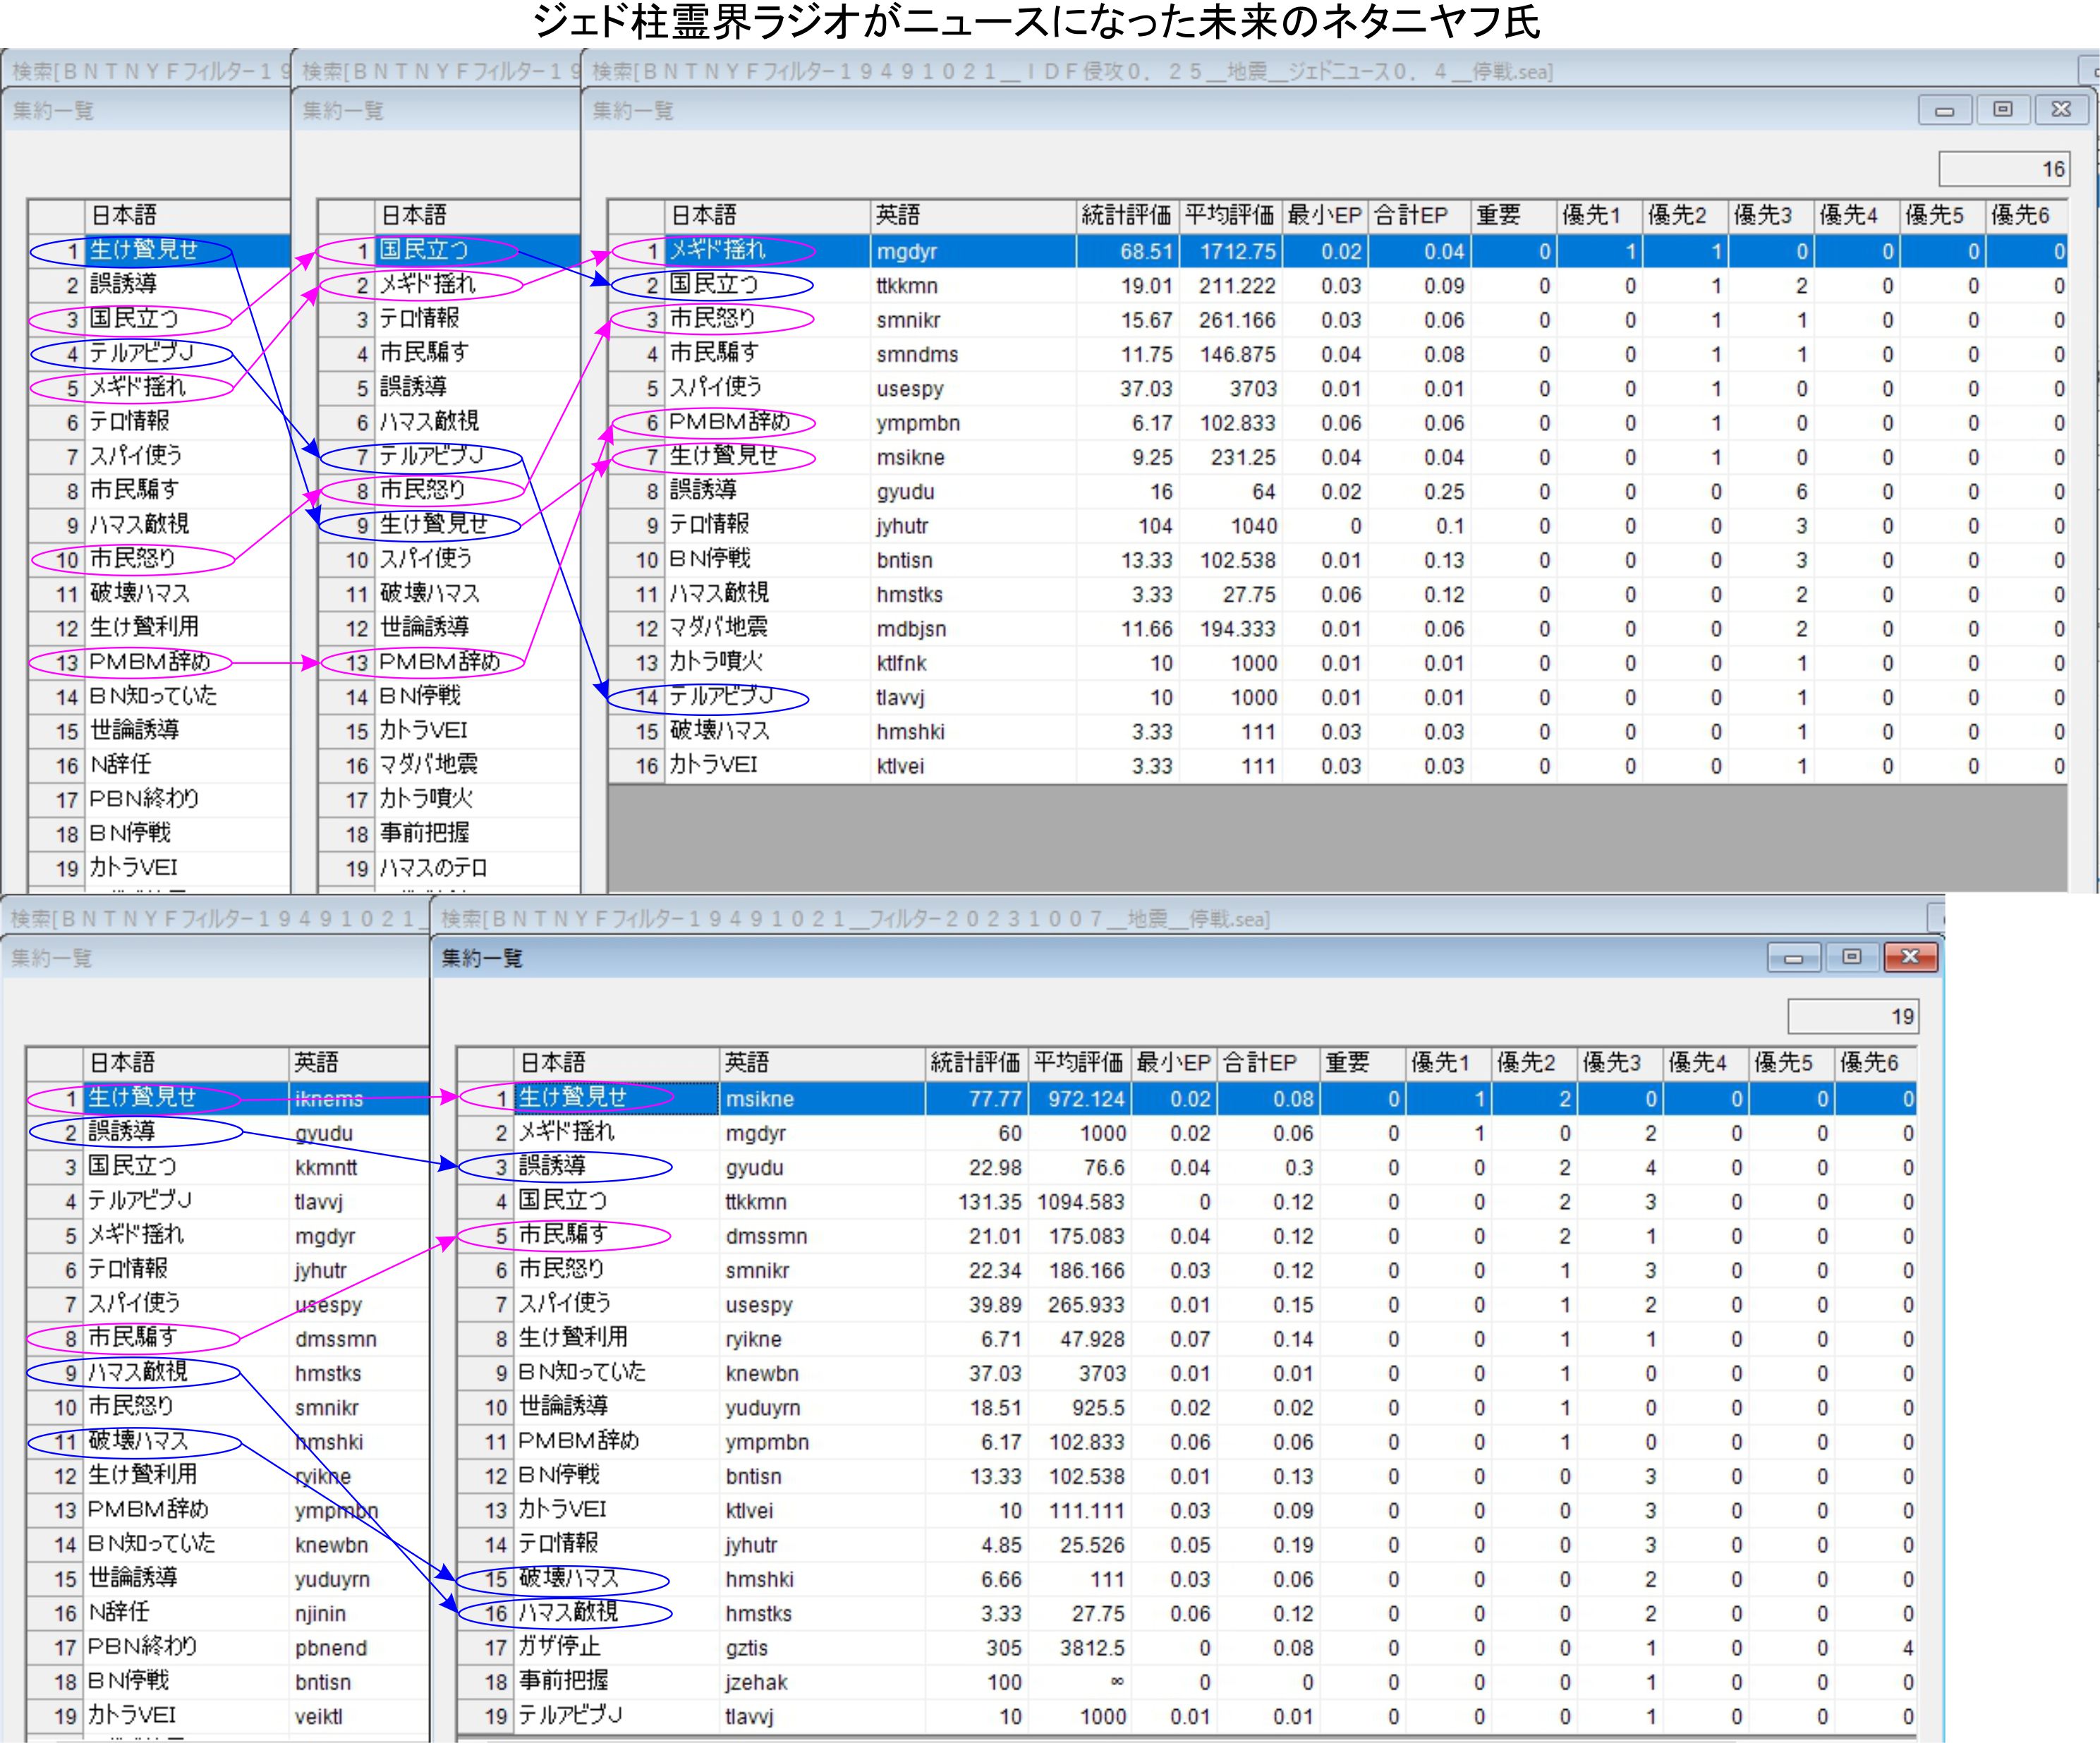
Task: Click 'knewbn' cell in 19-row table
Action: [x=822, y=1373]
